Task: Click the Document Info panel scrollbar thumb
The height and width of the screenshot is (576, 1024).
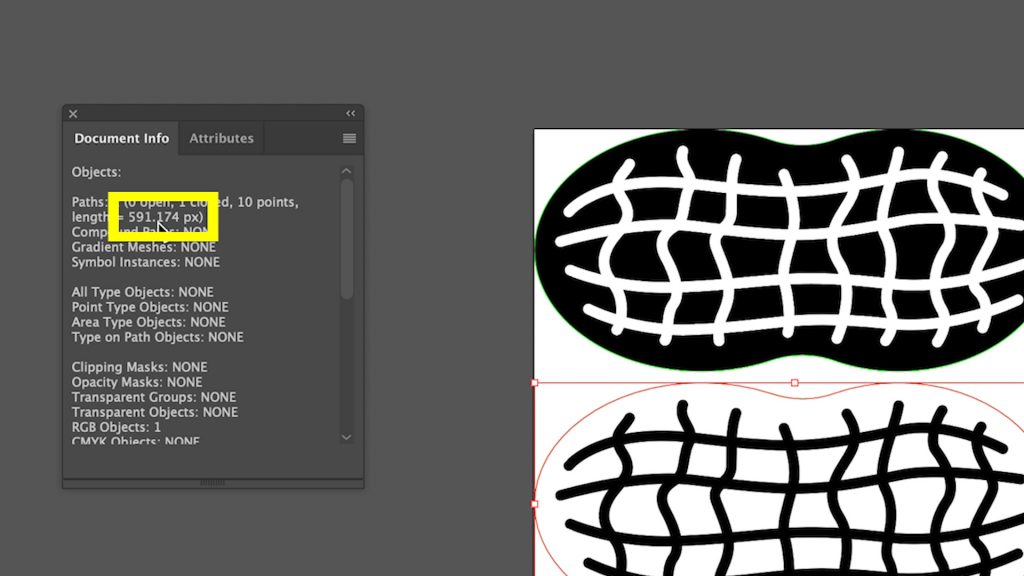Action: [347, 239]
